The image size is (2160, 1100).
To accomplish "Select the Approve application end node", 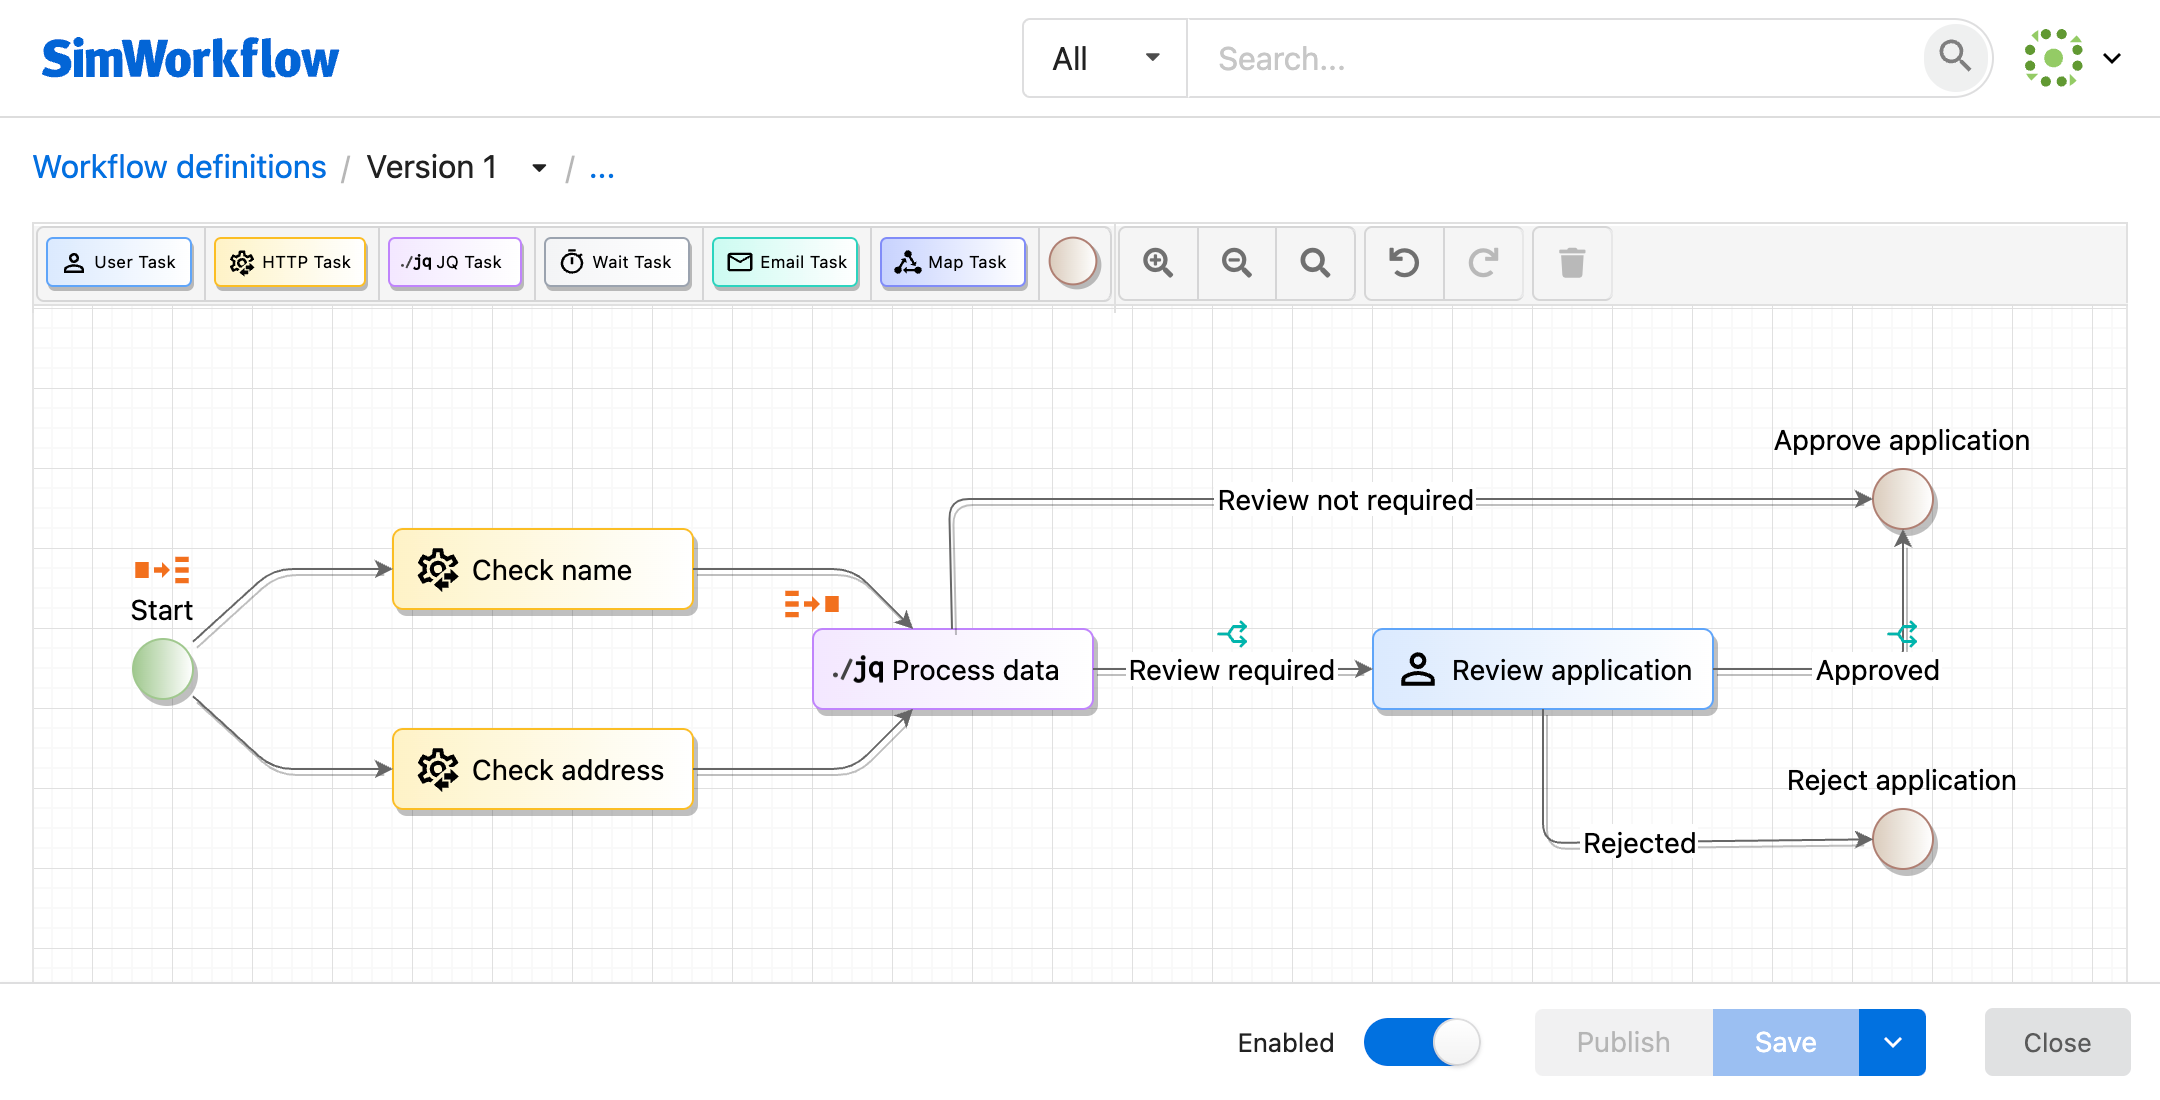I will [x=1903, y=499].
